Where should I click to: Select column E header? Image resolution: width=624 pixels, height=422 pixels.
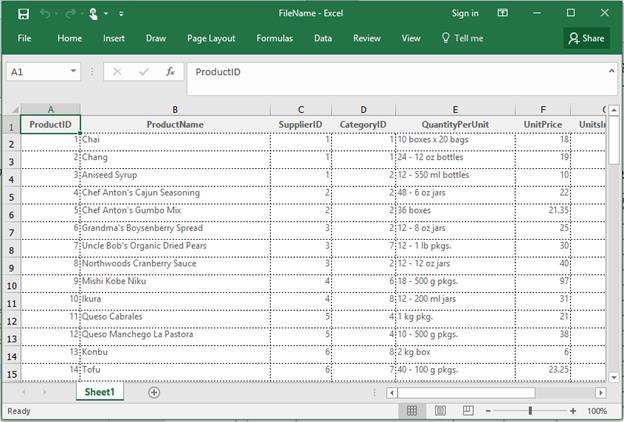[x=455, y=109]
